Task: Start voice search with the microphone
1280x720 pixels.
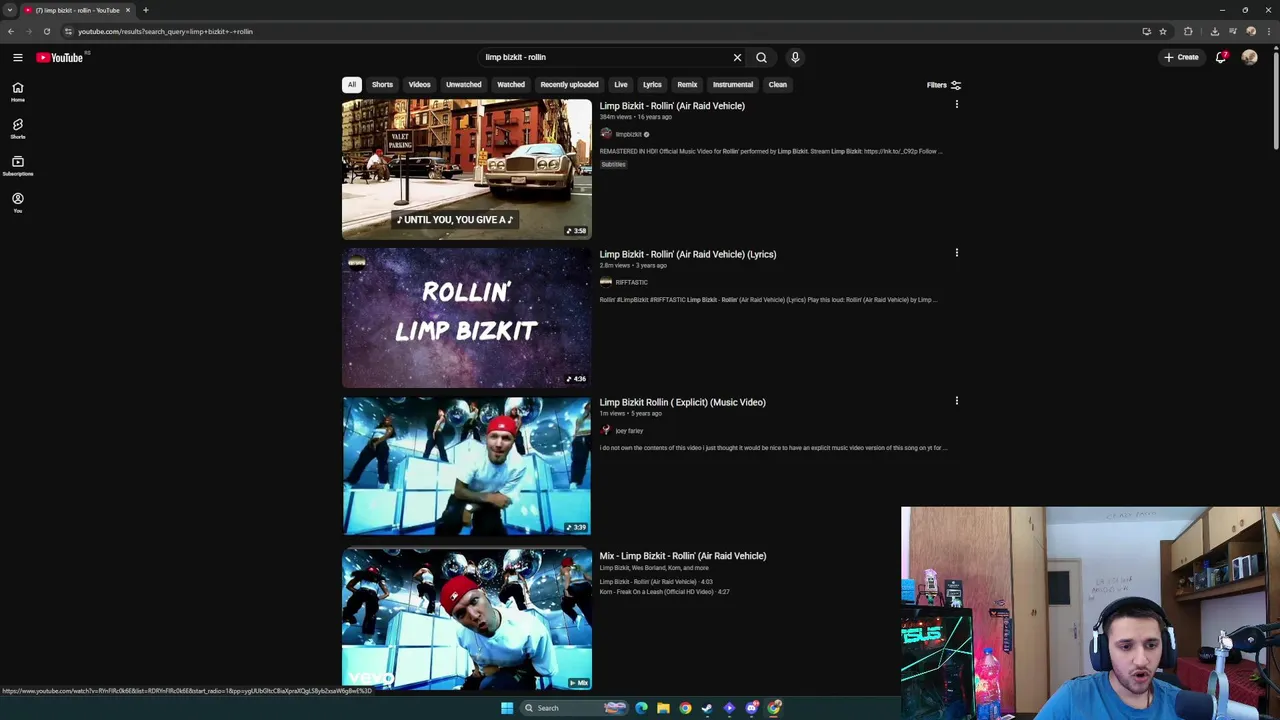Action: point(795,57)
